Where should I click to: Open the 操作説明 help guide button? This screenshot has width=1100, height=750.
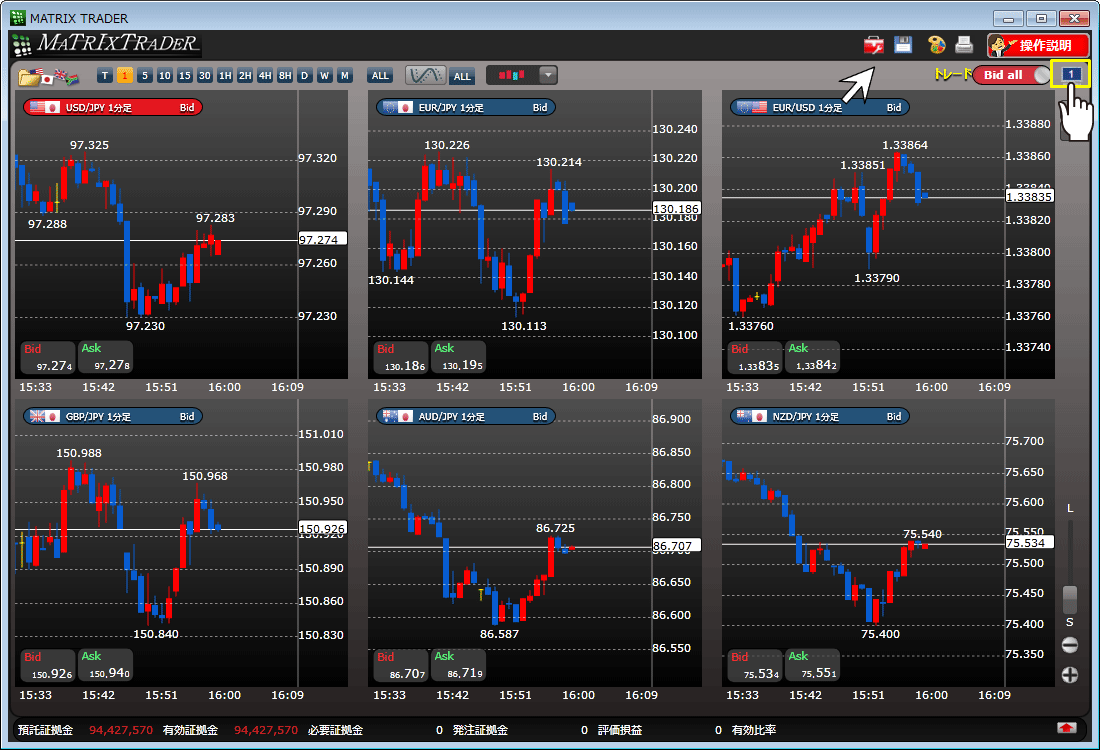point(1038,46)
